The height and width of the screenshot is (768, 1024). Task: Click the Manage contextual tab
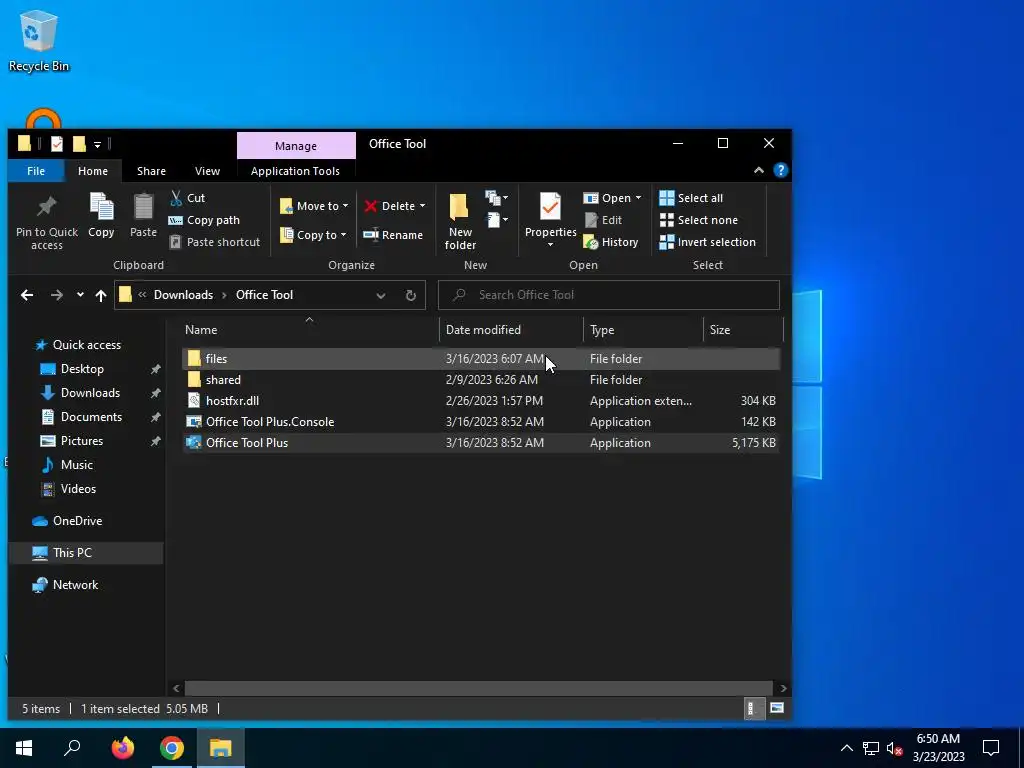pyautogui.click(x=296, y=146)
